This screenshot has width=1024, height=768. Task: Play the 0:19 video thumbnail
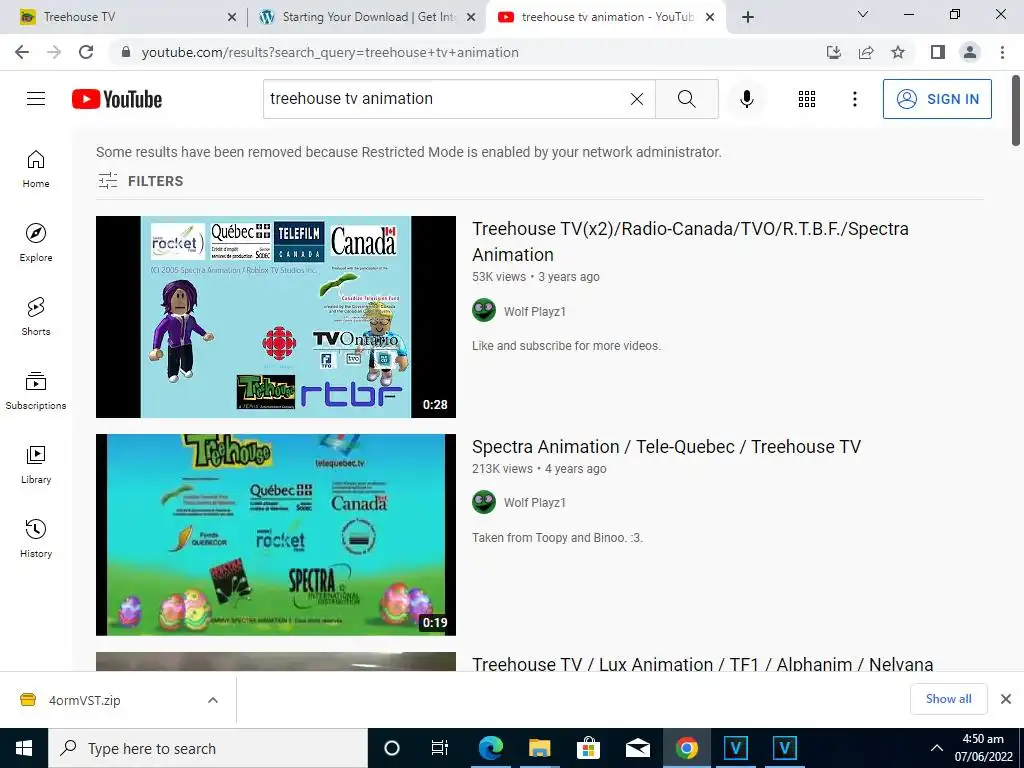click(x=276, y=535)
